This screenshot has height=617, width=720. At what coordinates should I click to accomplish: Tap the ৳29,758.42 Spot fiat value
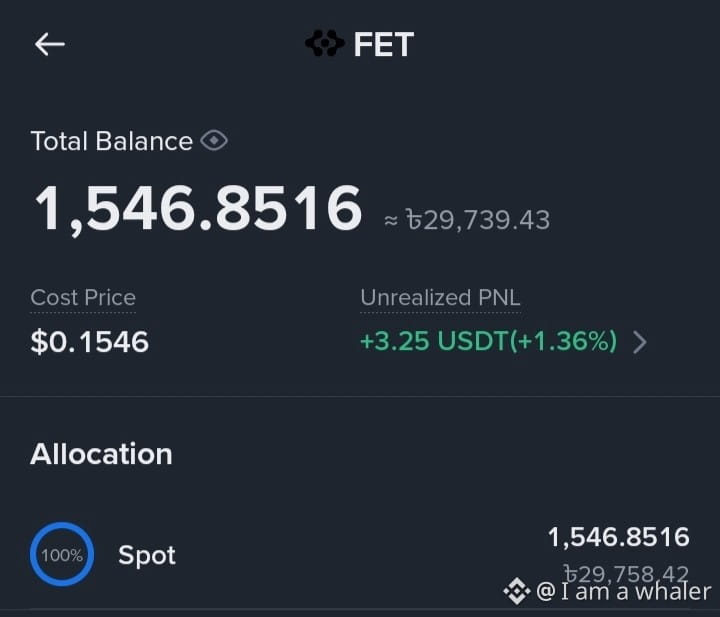click(x=626, y=573)
